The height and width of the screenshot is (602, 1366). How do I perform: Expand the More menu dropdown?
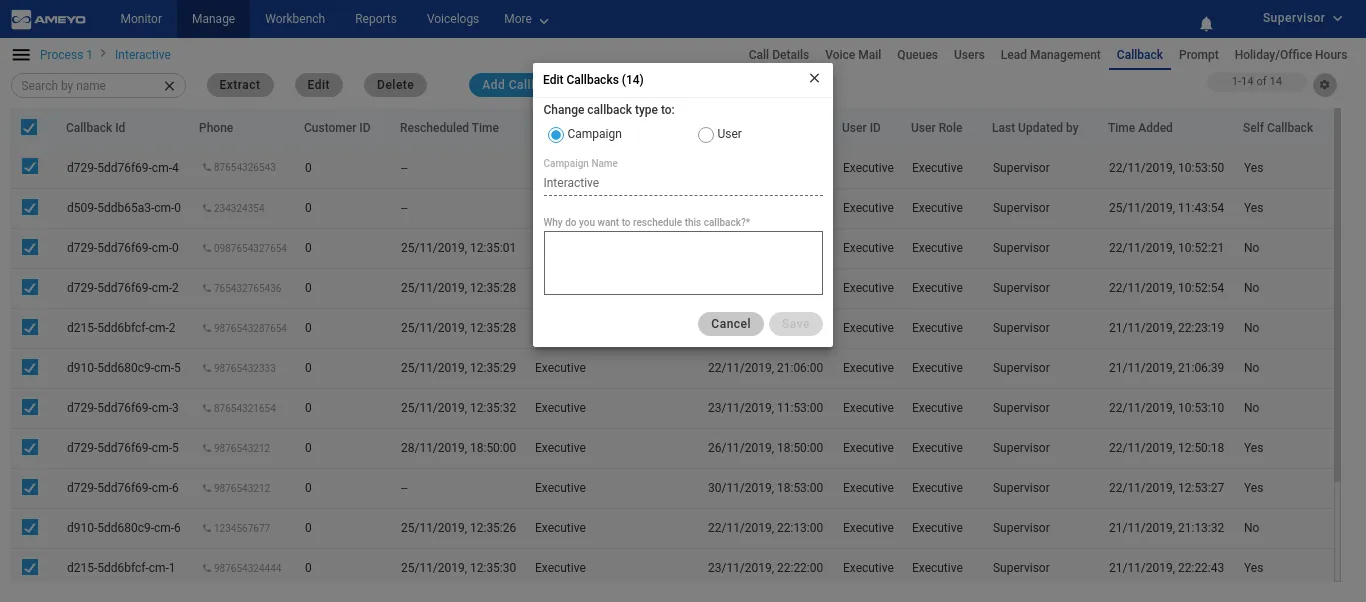[x=526, y=19]
